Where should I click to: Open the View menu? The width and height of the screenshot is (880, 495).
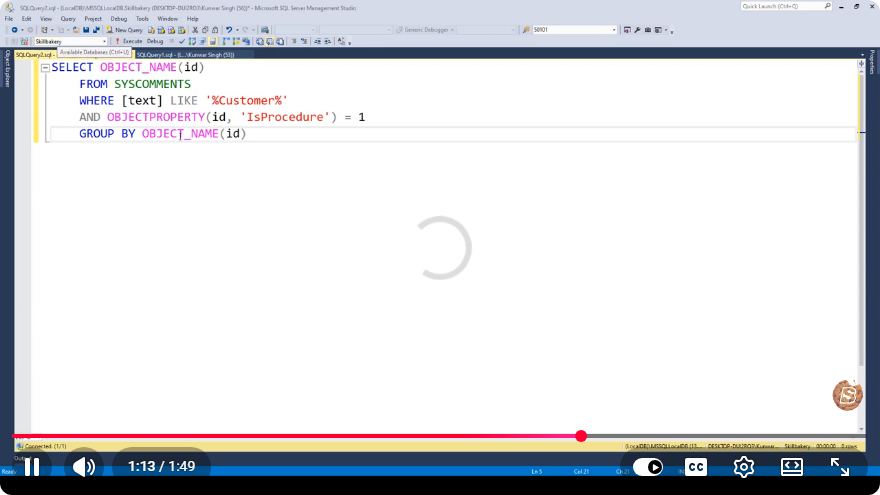point(45,19)
